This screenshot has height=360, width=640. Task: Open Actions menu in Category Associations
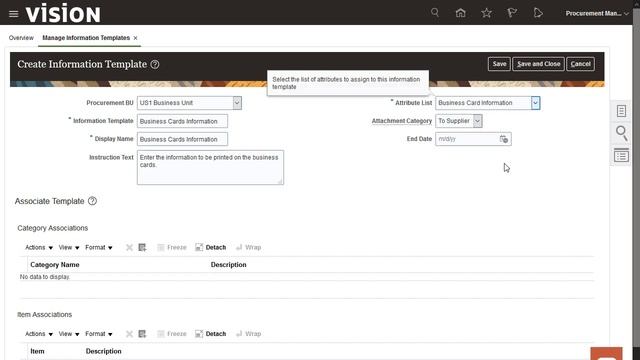coord(39,247)
